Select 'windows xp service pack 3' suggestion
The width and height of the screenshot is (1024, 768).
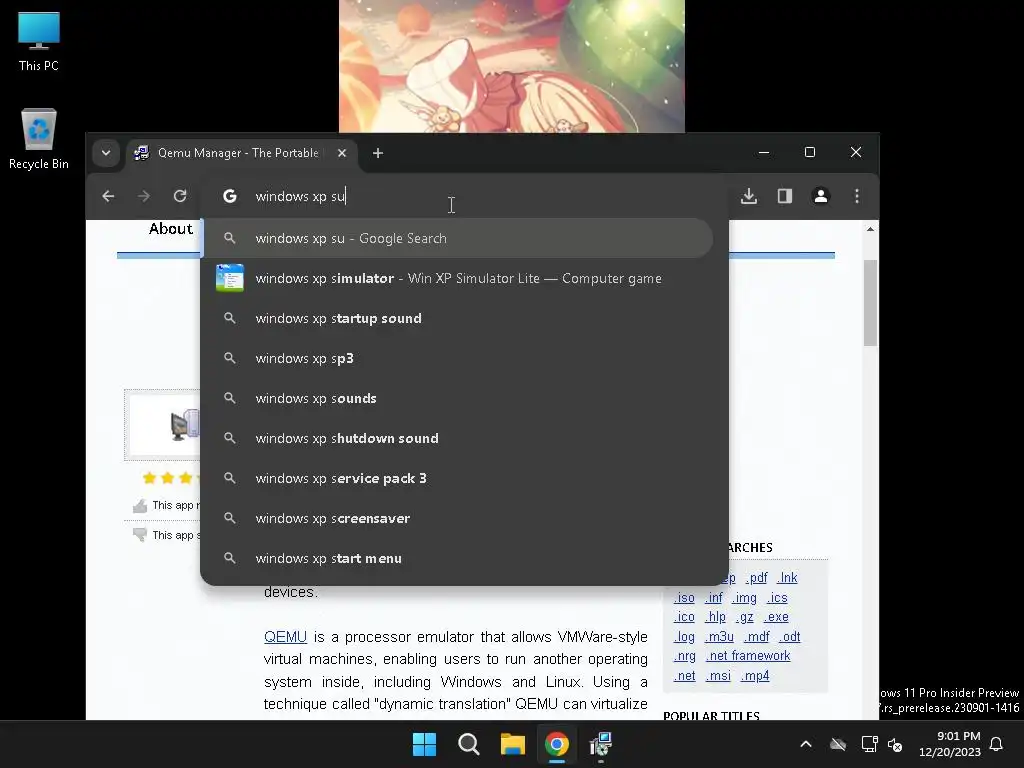(456, 478)
